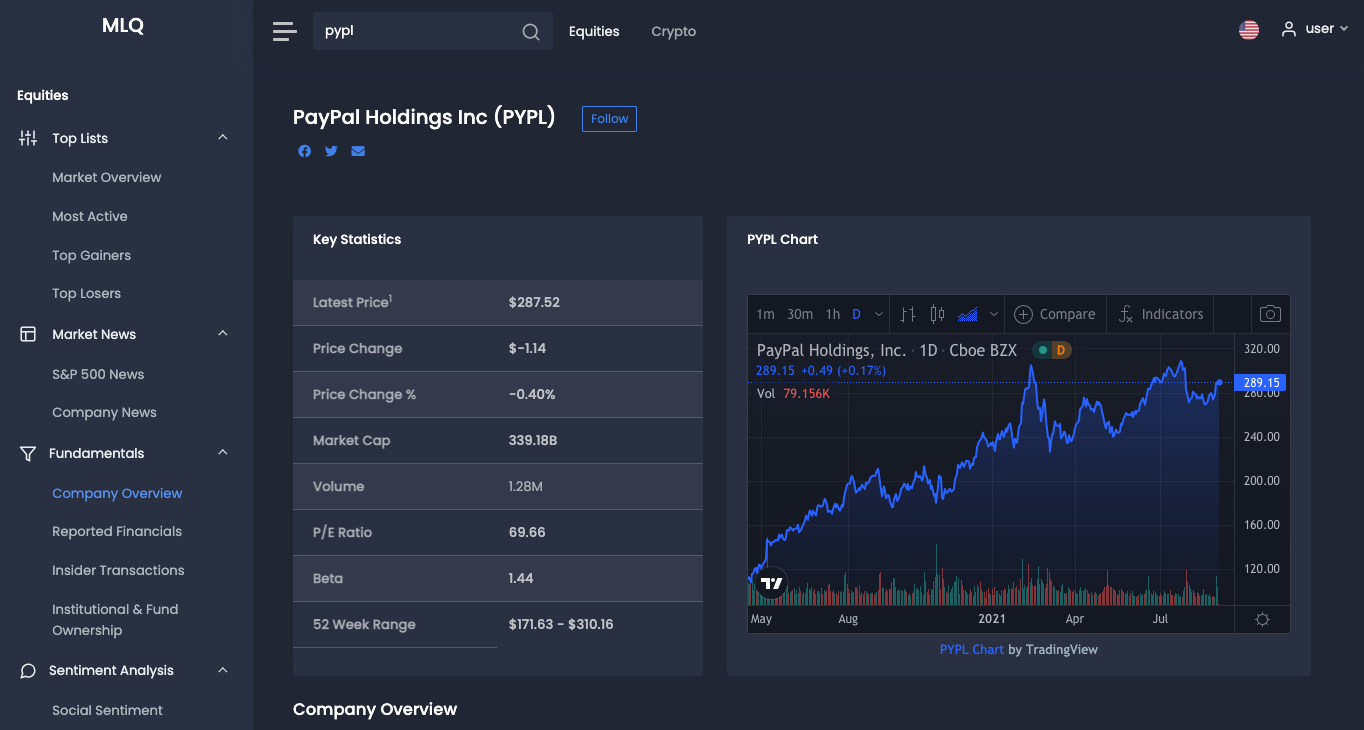Click the Indicators fx icon

coord(1125,314)
